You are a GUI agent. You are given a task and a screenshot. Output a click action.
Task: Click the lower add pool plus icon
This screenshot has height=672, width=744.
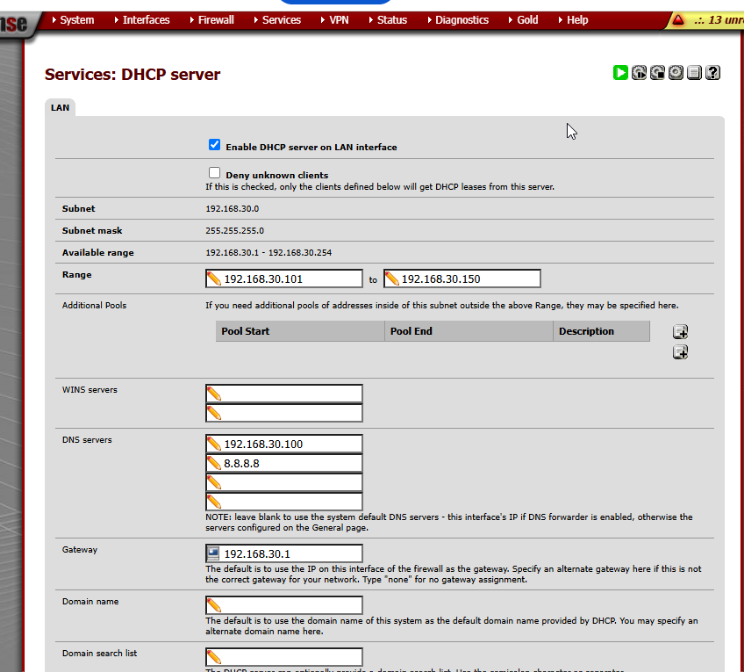pos(680,352)
